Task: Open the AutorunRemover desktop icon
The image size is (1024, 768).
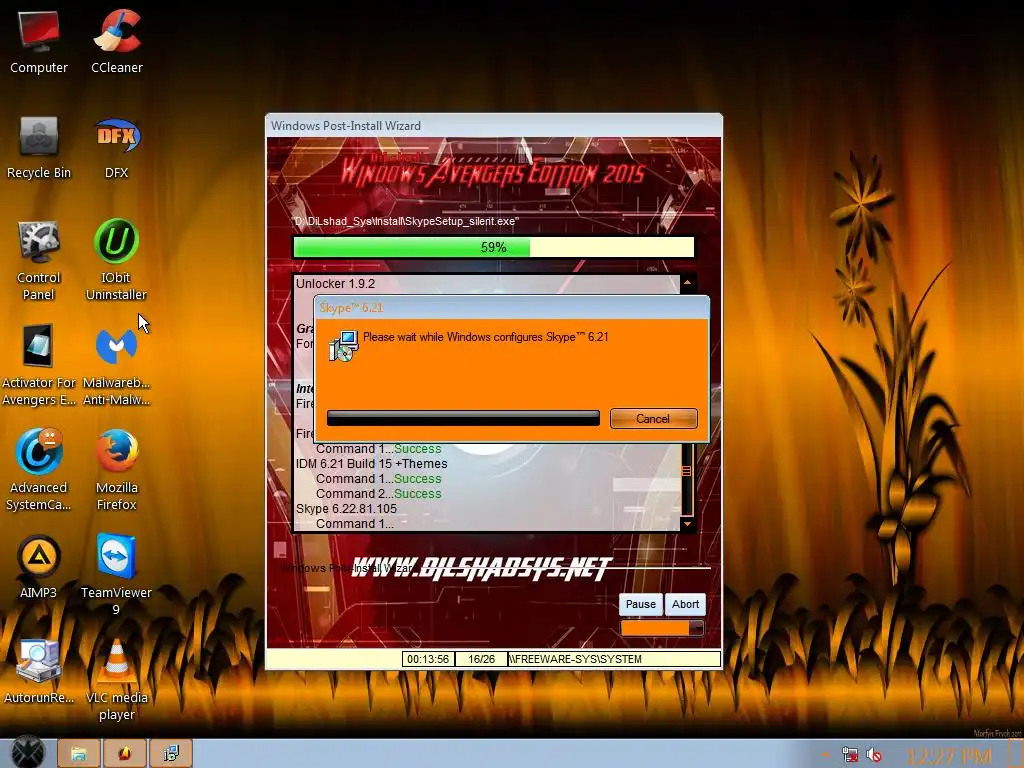Action: tap(39, 673)
